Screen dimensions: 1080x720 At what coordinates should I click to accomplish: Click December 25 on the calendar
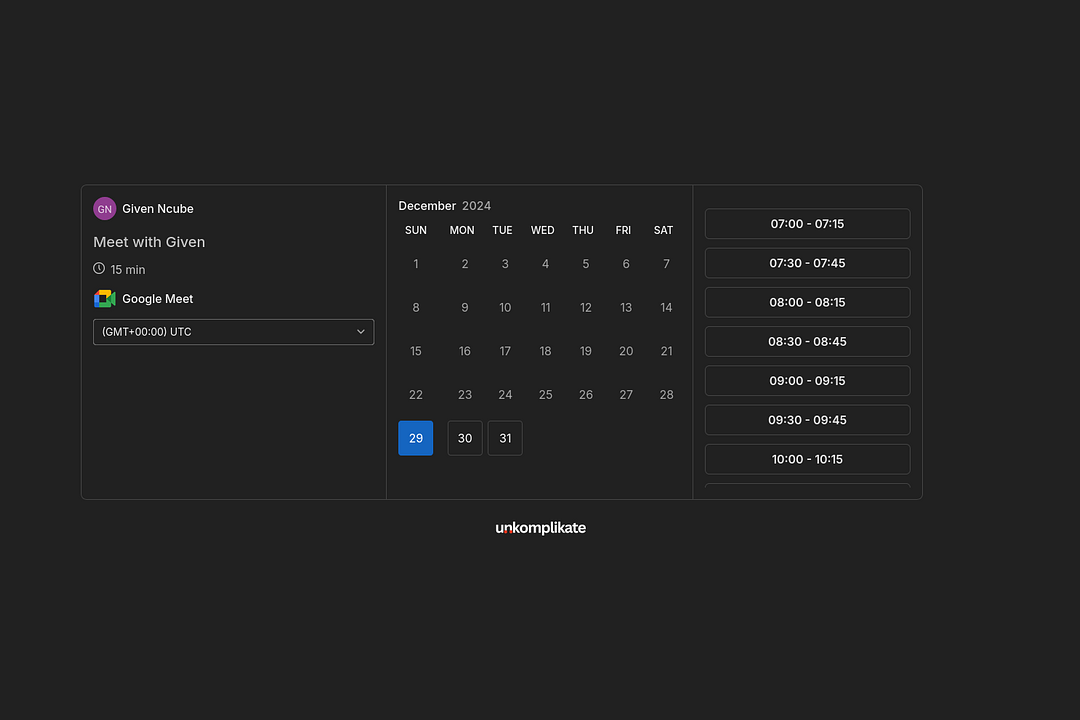[545, 395]
